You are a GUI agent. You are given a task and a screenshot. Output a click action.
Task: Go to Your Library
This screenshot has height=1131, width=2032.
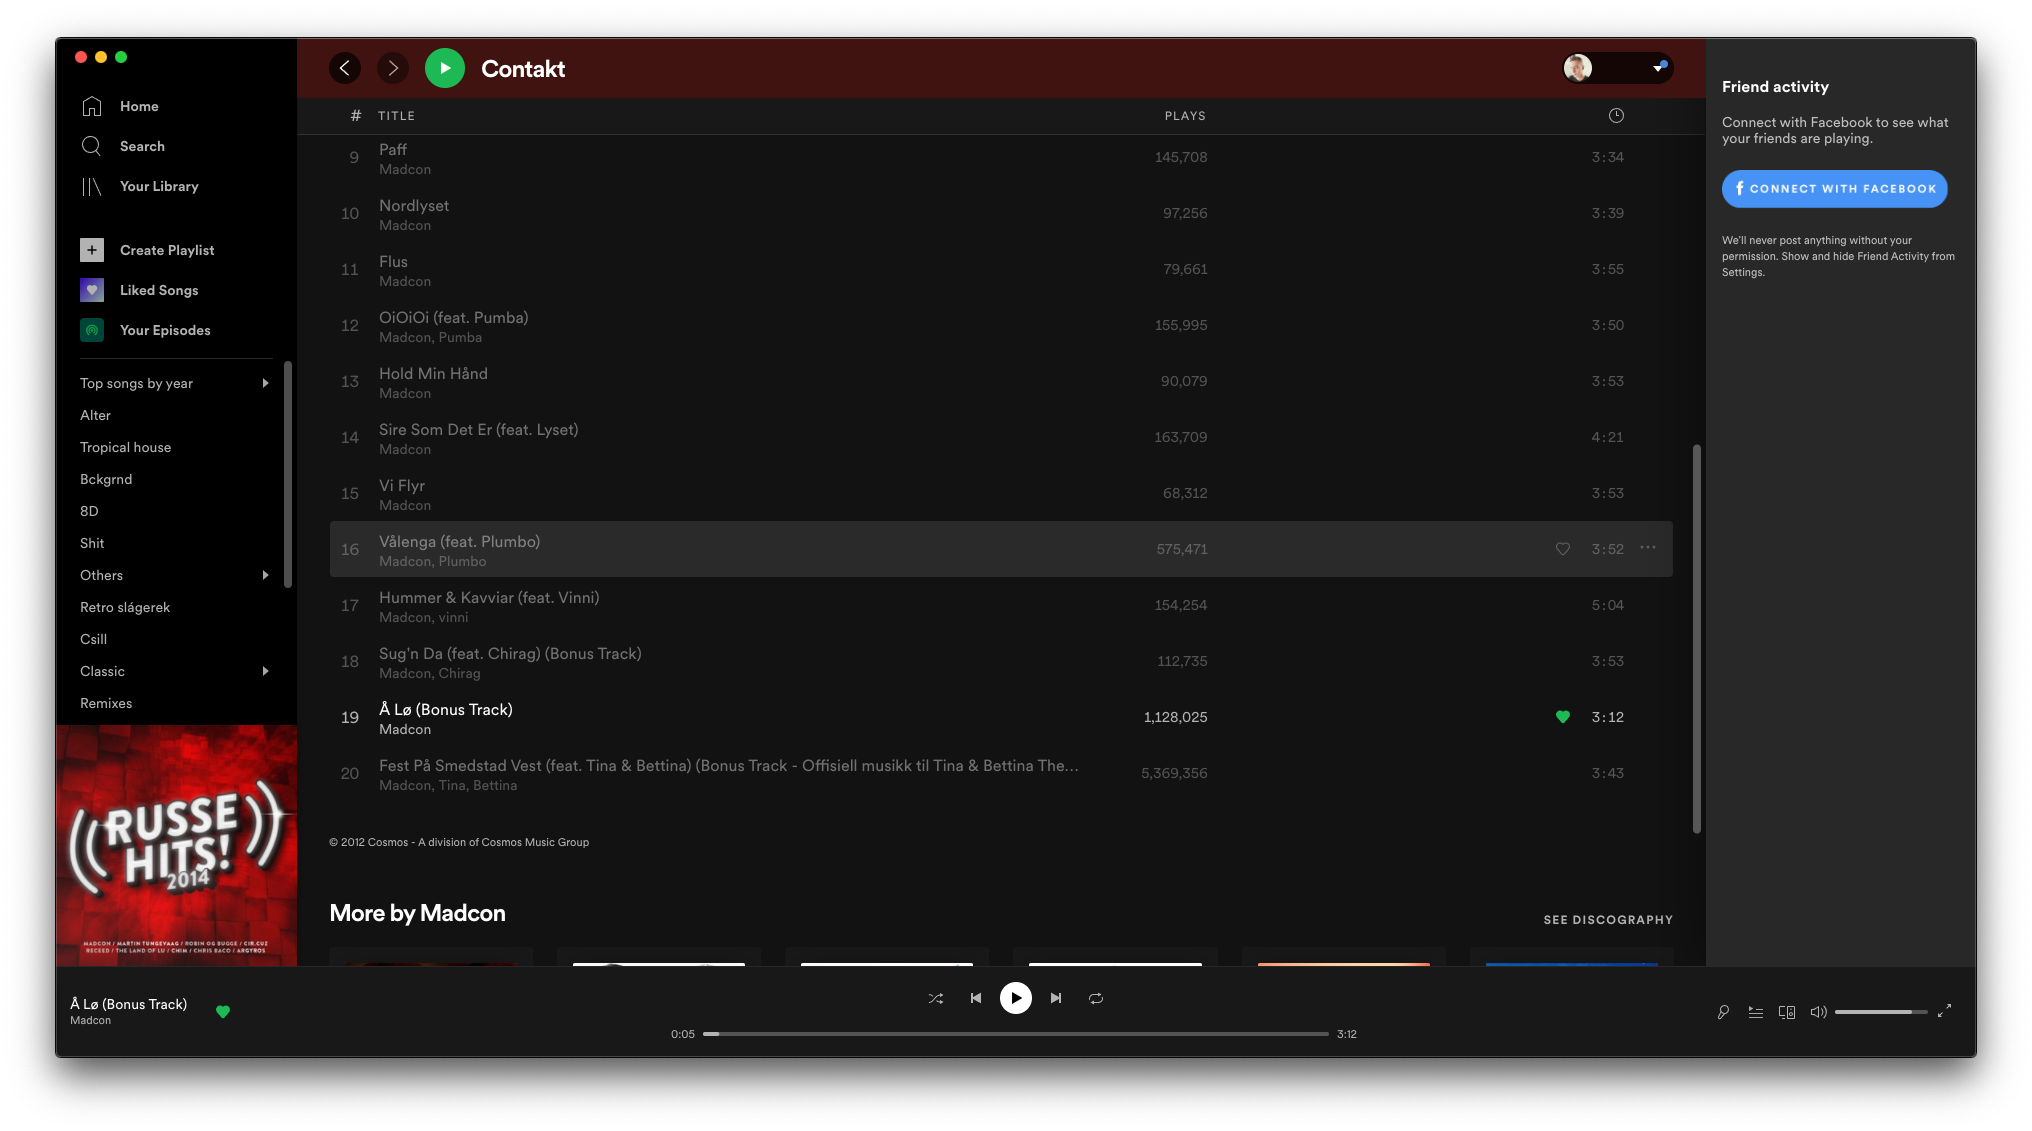pos(159,186)
